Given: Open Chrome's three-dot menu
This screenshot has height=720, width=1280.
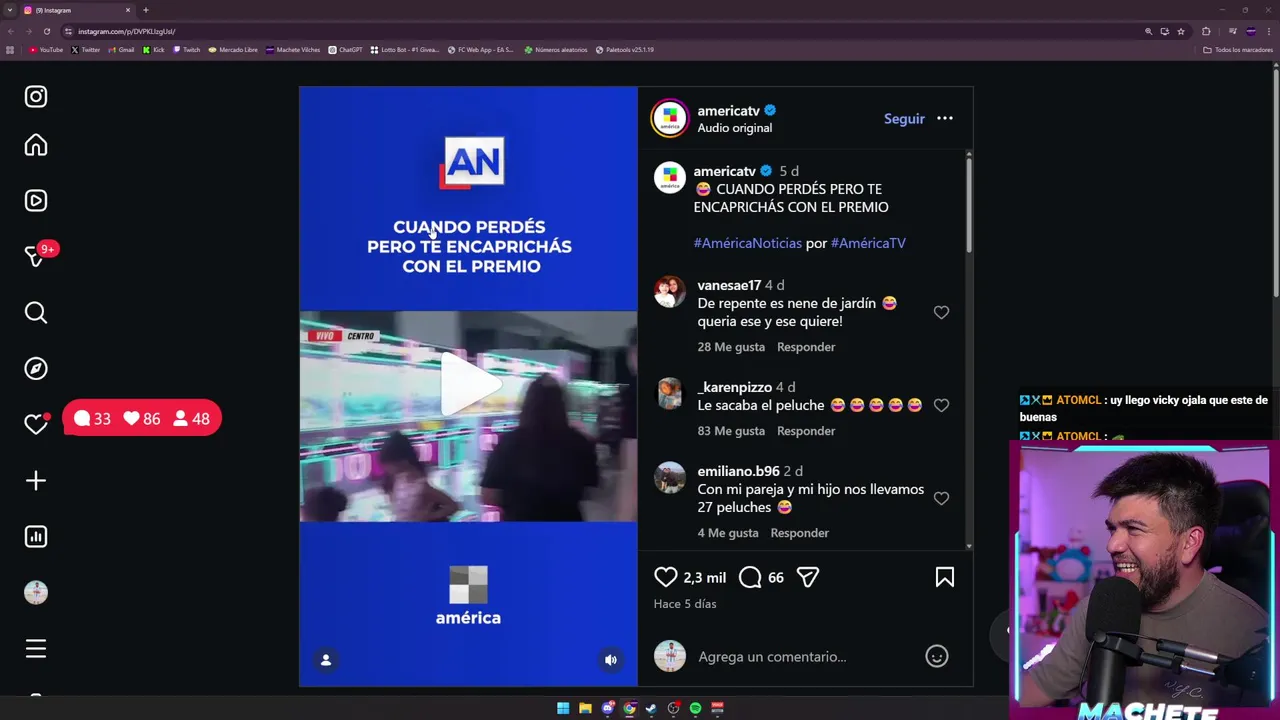Looking at the screenshot, I should click(1268, 31).
